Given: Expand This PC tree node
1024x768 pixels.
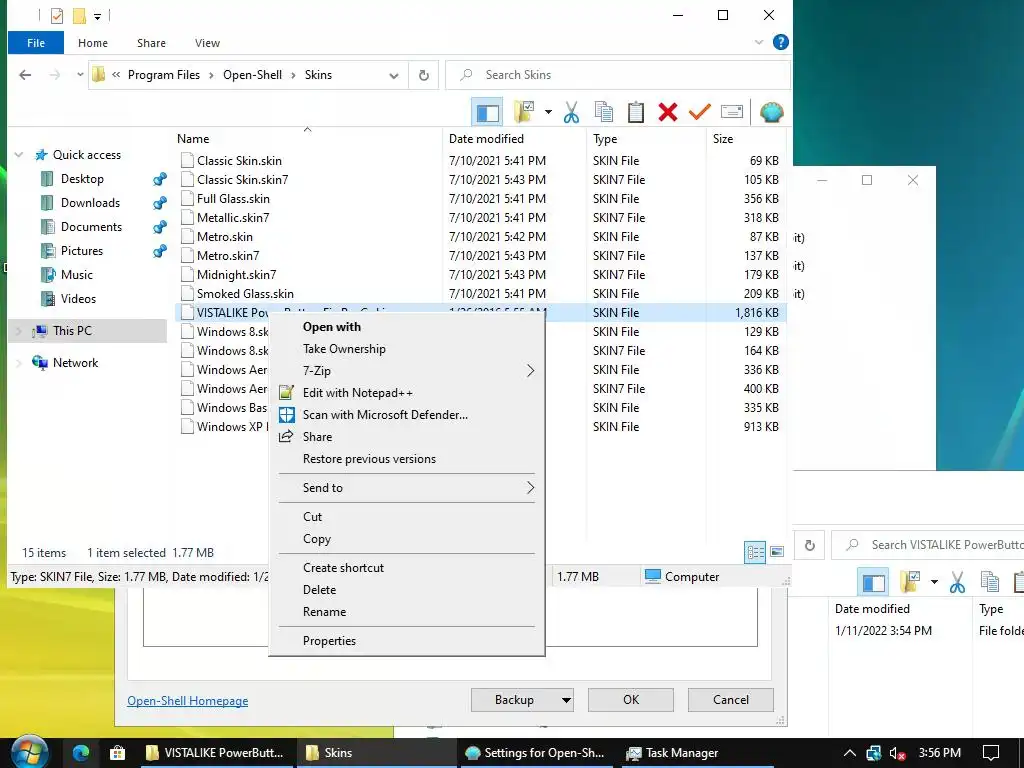Looking at the screenshot, I should (19, 331).
